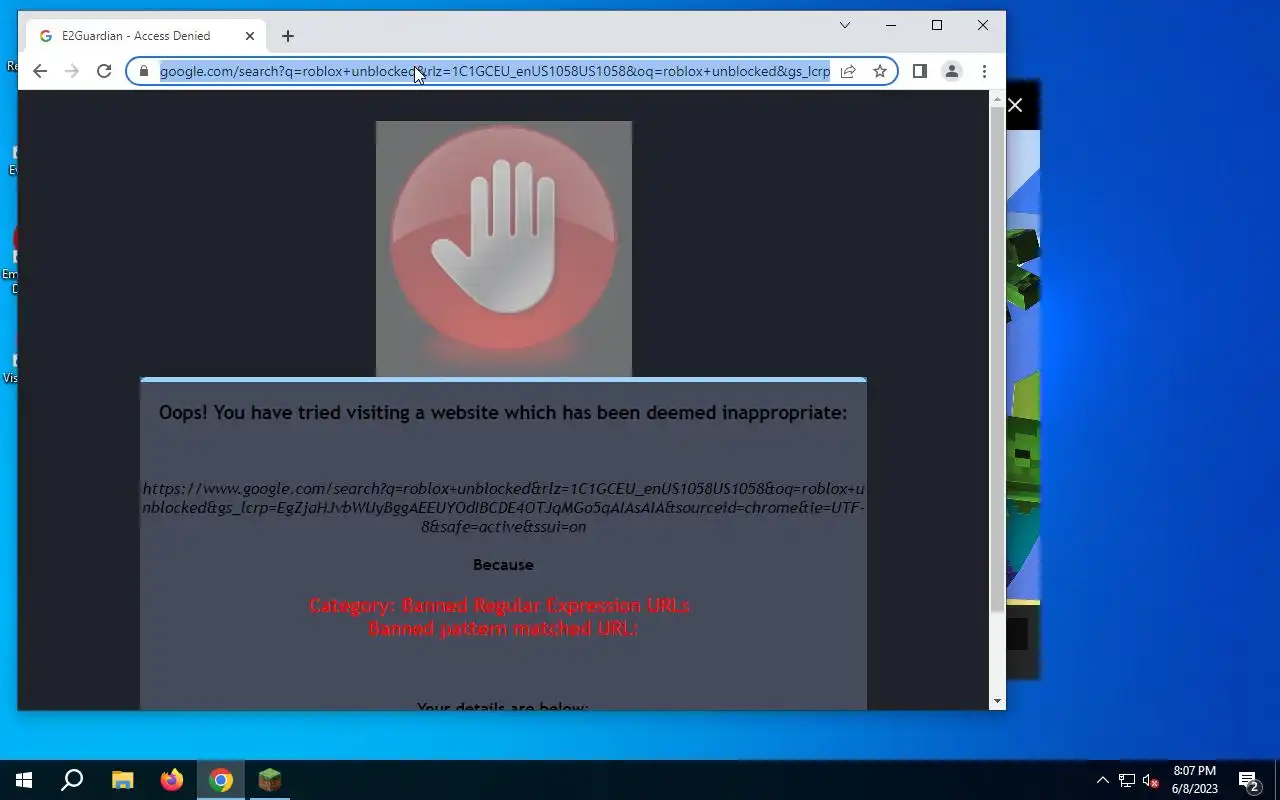Open the tab search dropdown
The image size is (1280, 800).
[845, 25]
